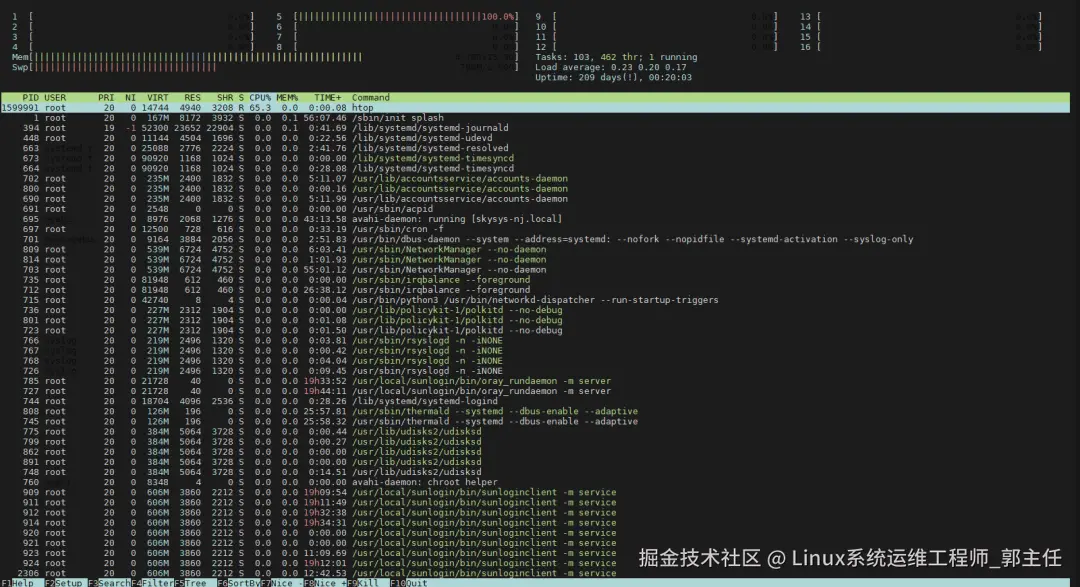This screenshot has width=1080, height=587.
Task: Sort by the MEM% column header
Action: 287,98
